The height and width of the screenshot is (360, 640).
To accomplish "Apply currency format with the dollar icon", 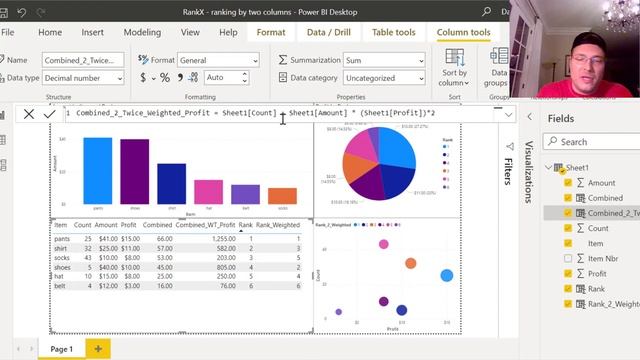I will [143, 78].
